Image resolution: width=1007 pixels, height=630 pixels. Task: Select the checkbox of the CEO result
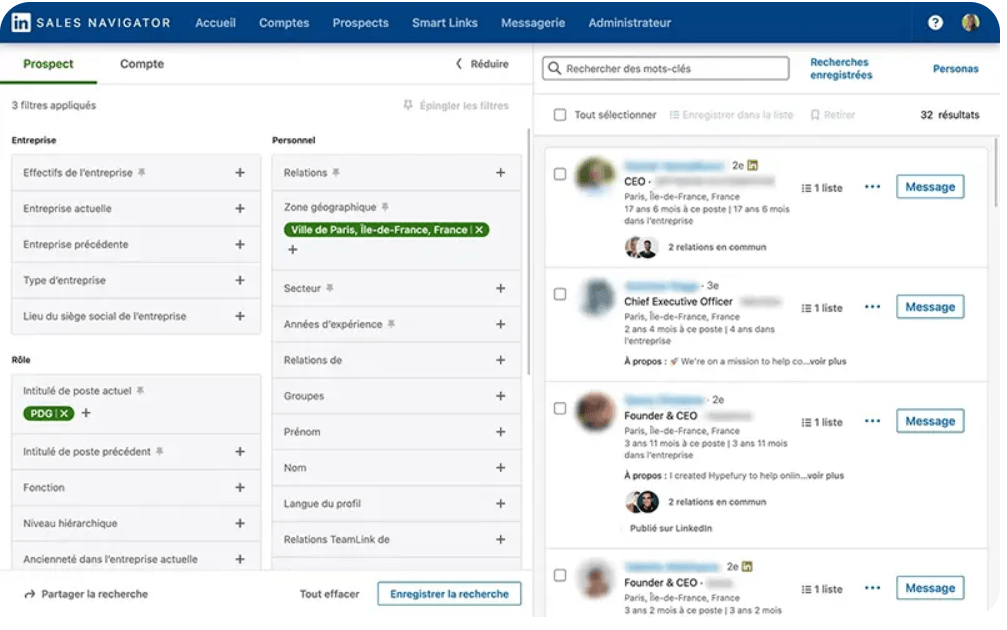tap(560, 174)
